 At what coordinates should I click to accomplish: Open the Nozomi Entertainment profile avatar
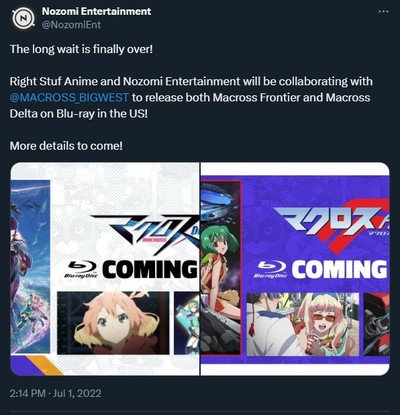[23, 19]
